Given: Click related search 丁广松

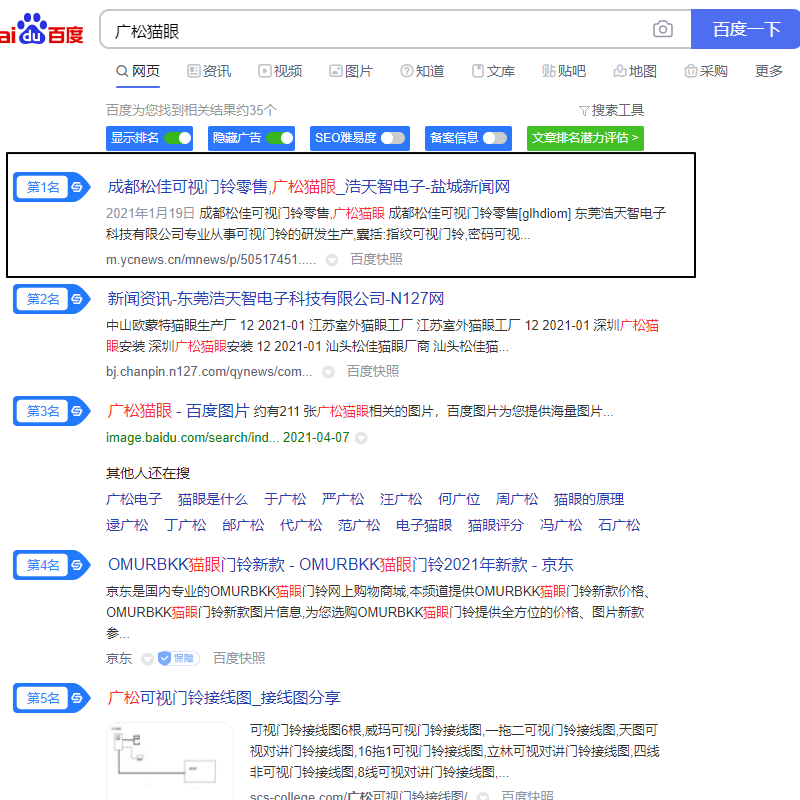Looking at the screenshot, I should point(185,525).
